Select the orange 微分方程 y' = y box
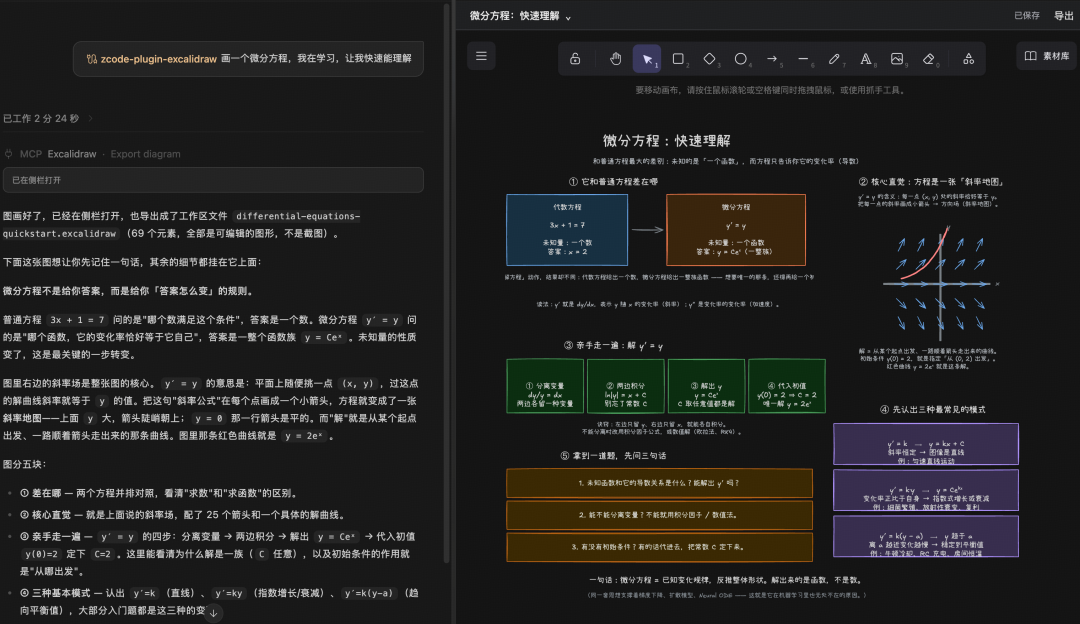This screenshot has height=624, width=1080. [x=736, y=230]
